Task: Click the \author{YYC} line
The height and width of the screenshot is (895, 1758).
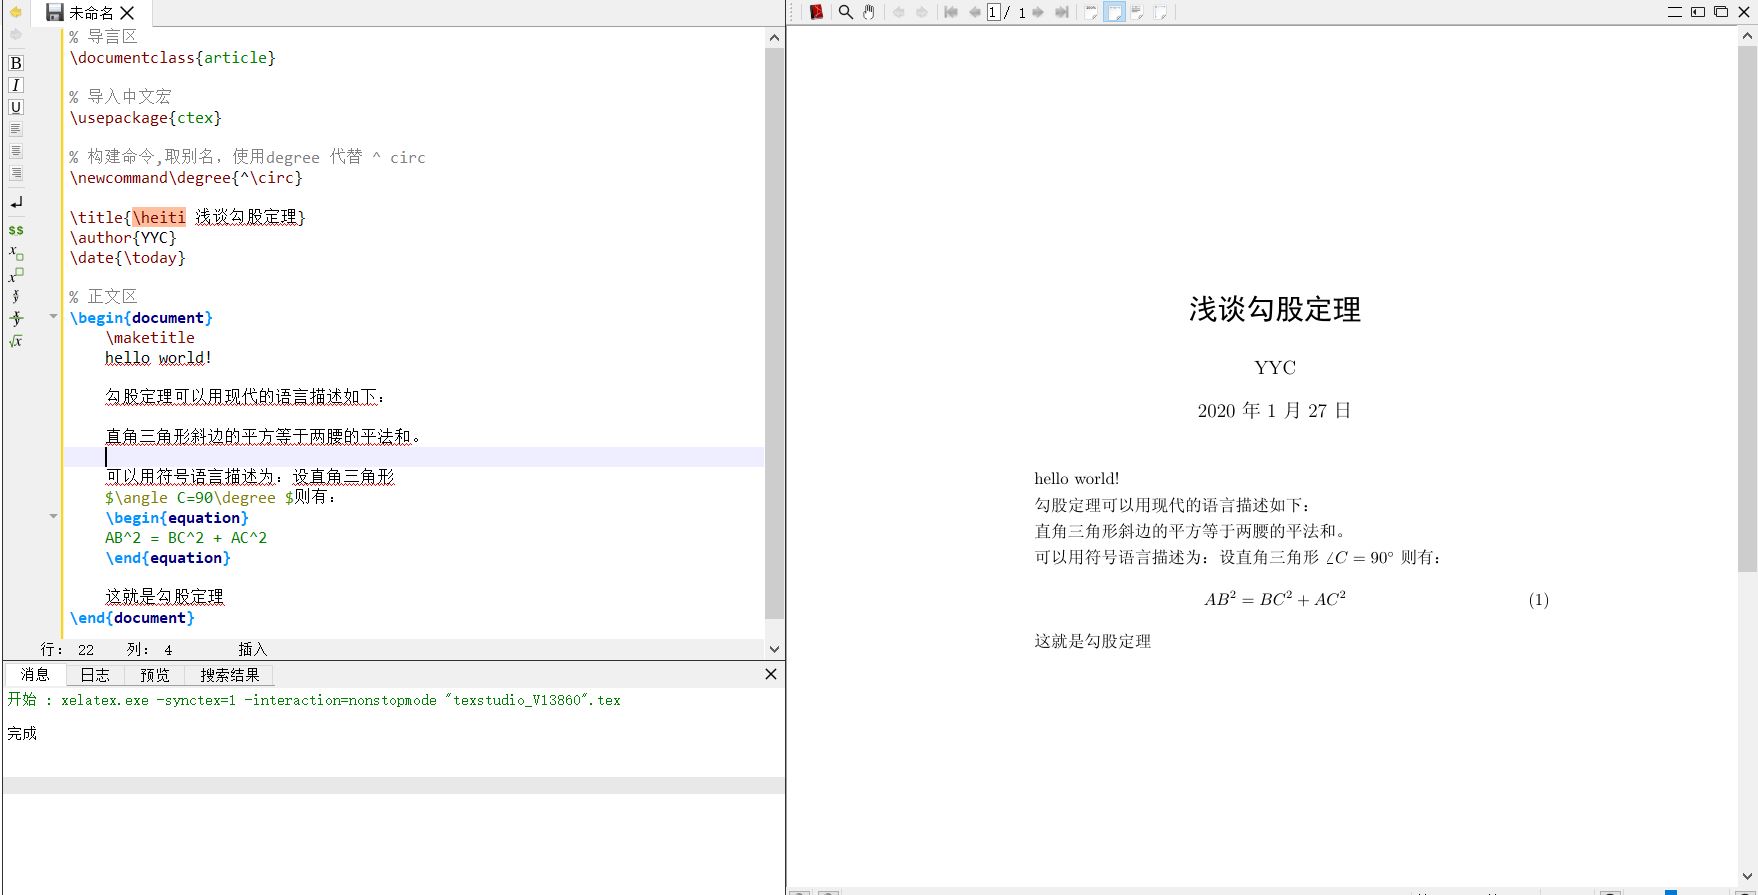Action: (123, 238)
